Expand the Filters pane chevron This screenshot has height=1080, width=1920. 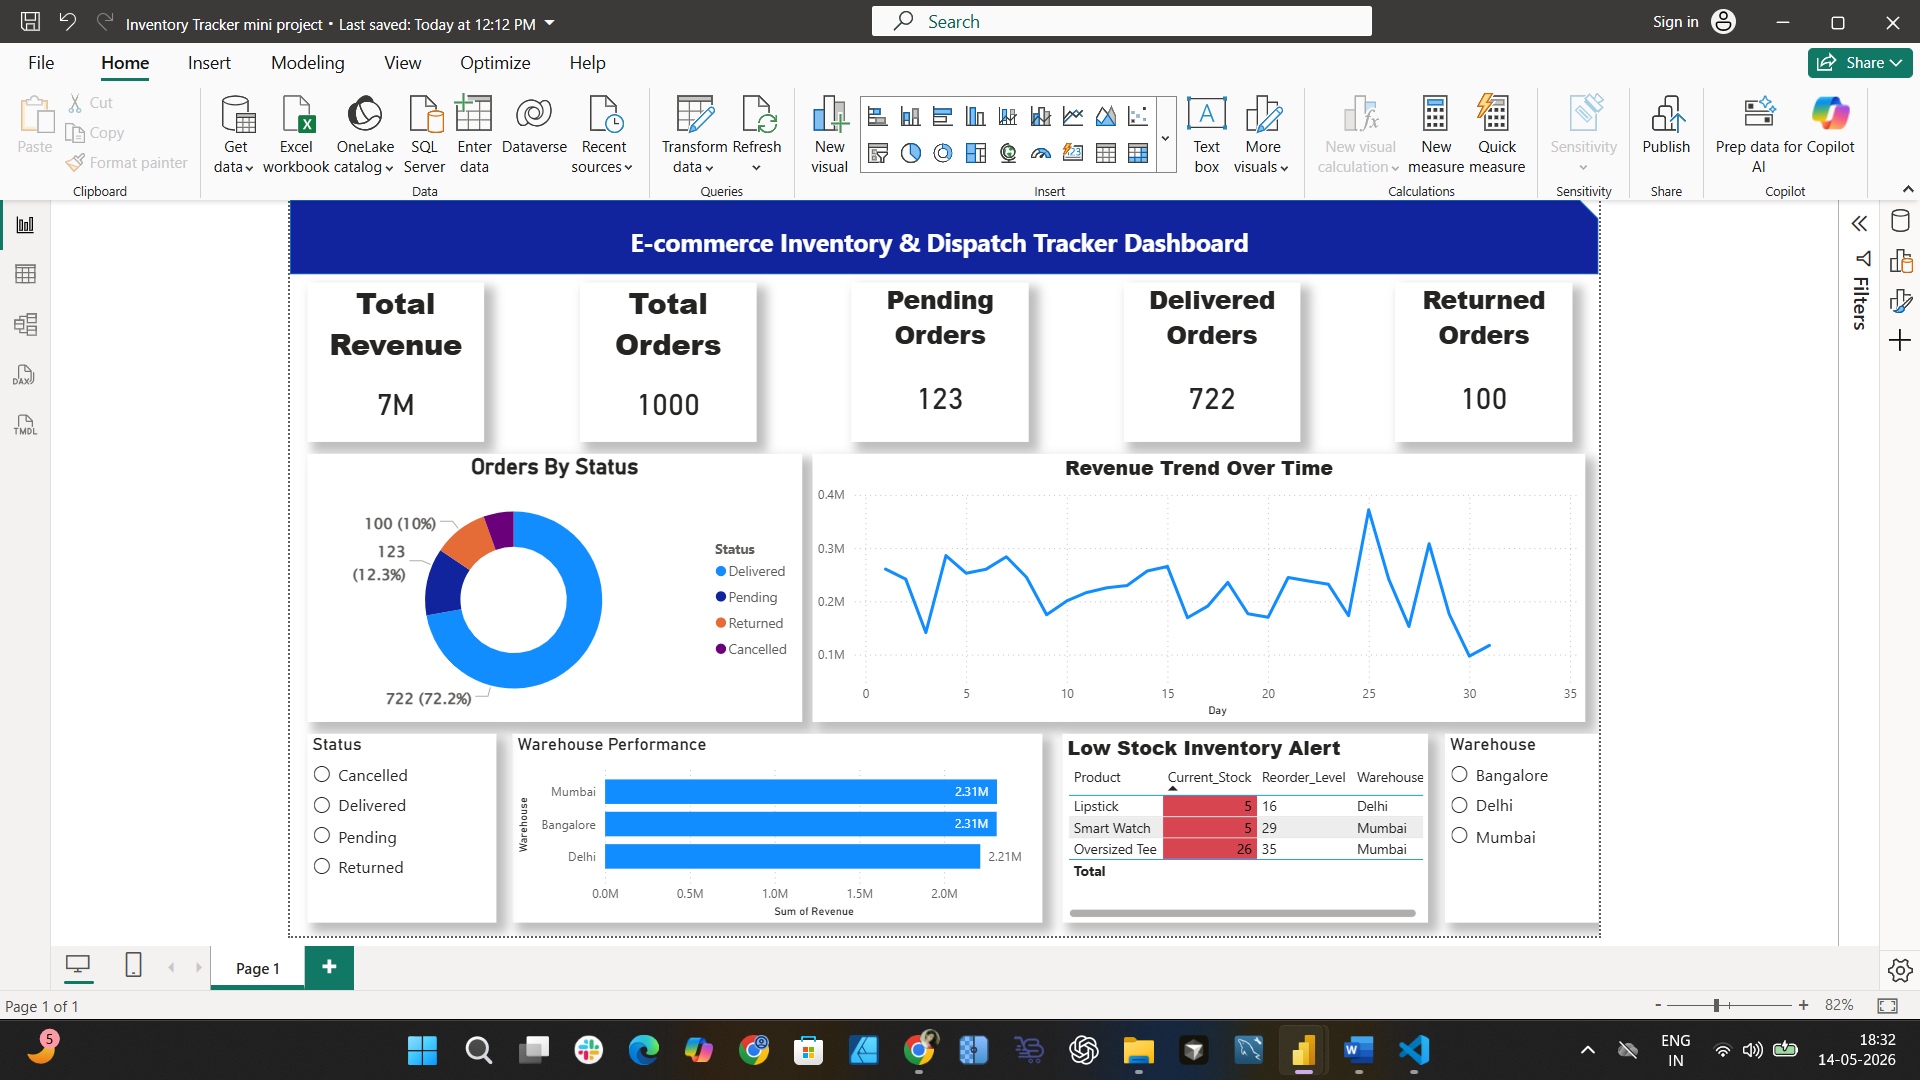point(1859,224)
